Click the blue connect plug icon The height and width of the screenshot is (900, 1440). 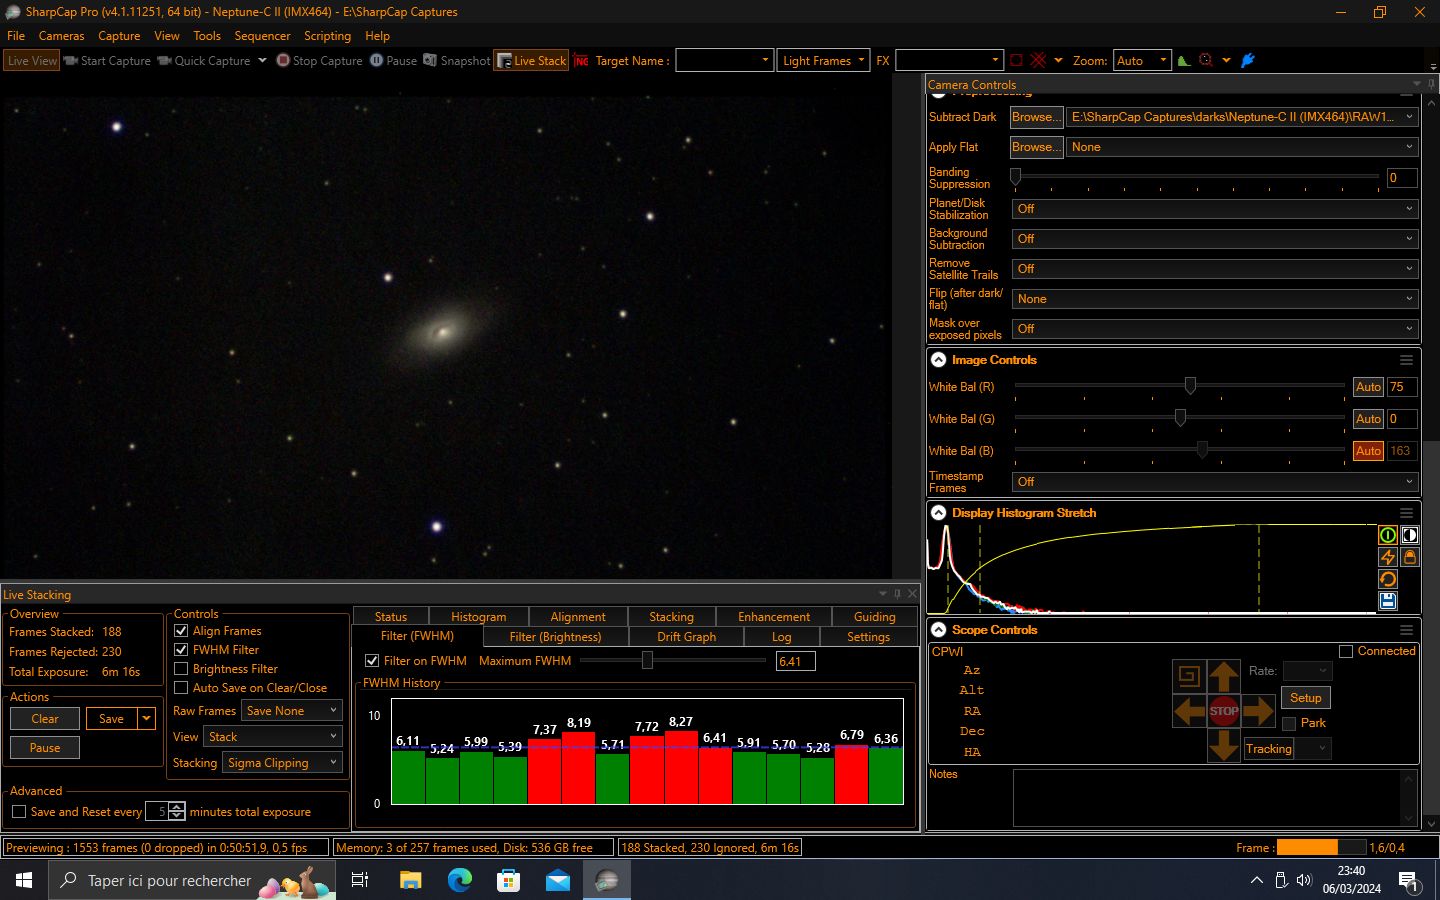(1247, 60)
